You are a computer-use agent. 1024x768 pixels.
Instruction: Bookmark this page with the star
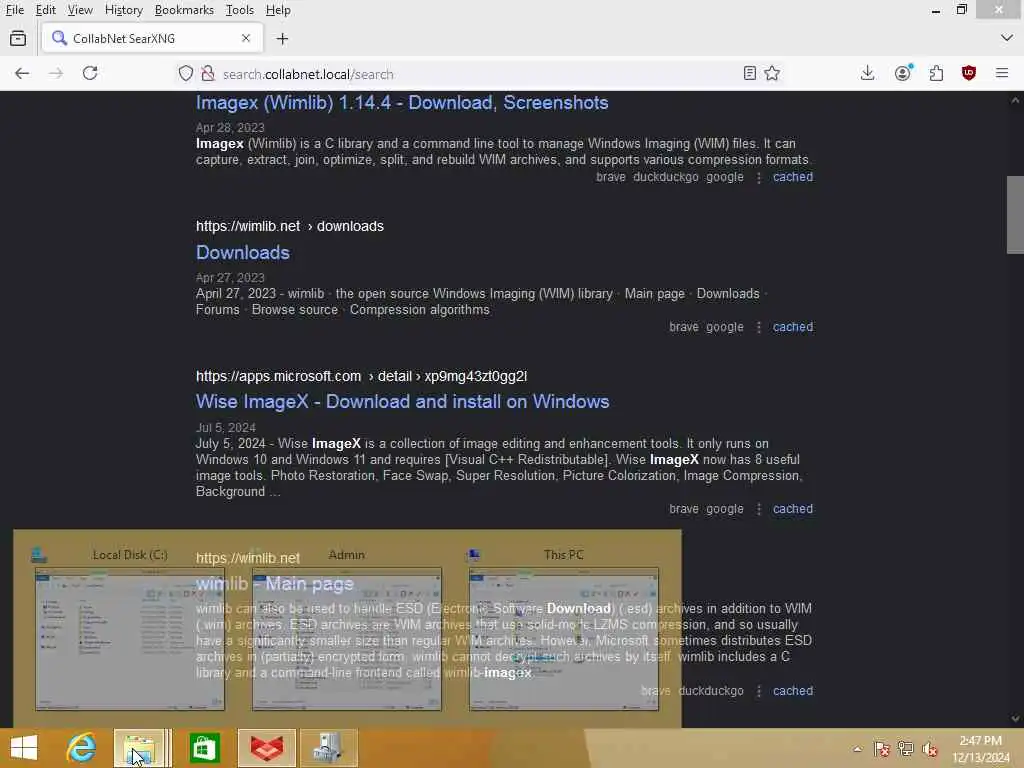[772, 73]
